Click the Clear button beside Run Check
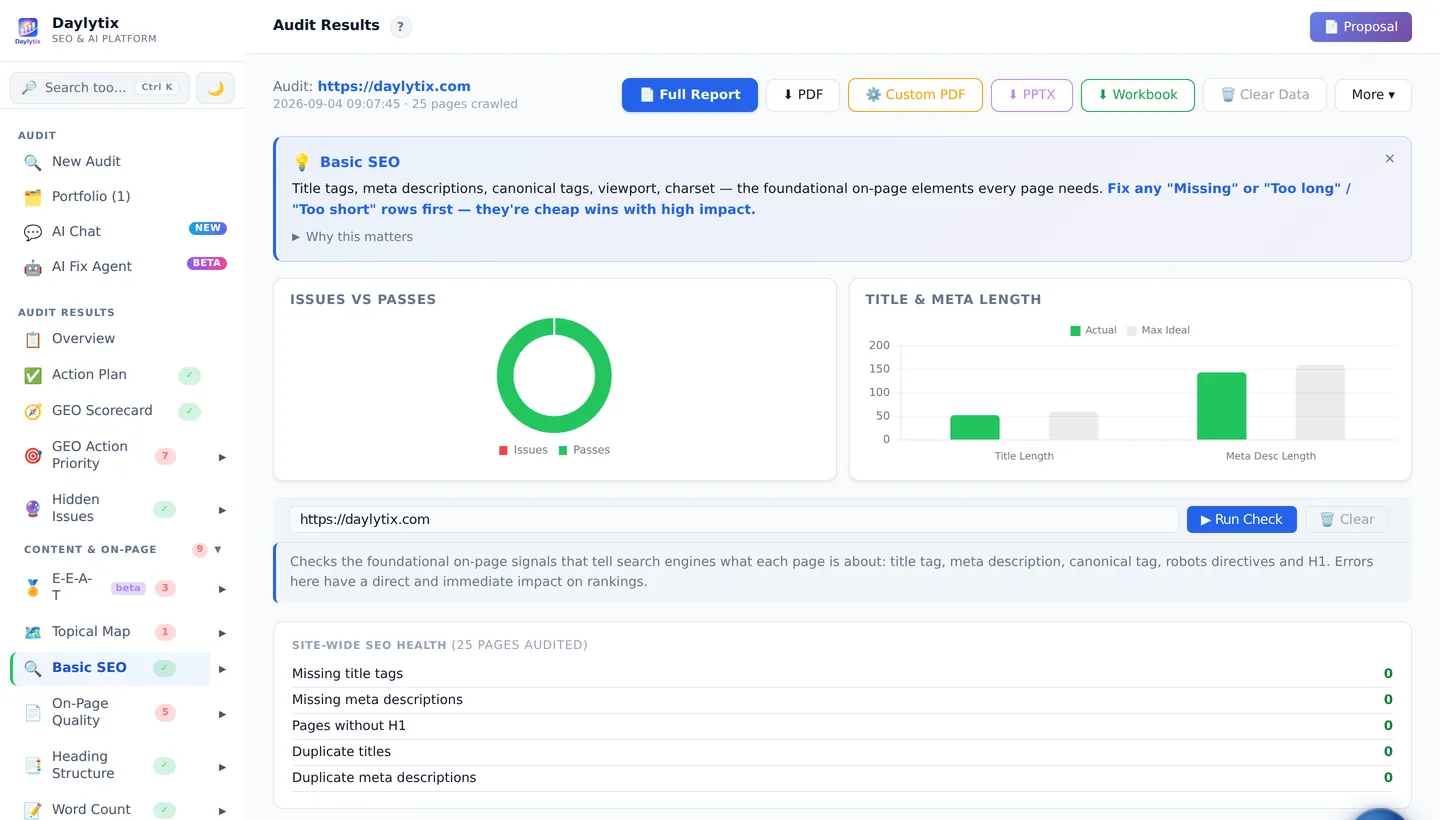This screenshot has height=820, width=1440. point(1346,519)
